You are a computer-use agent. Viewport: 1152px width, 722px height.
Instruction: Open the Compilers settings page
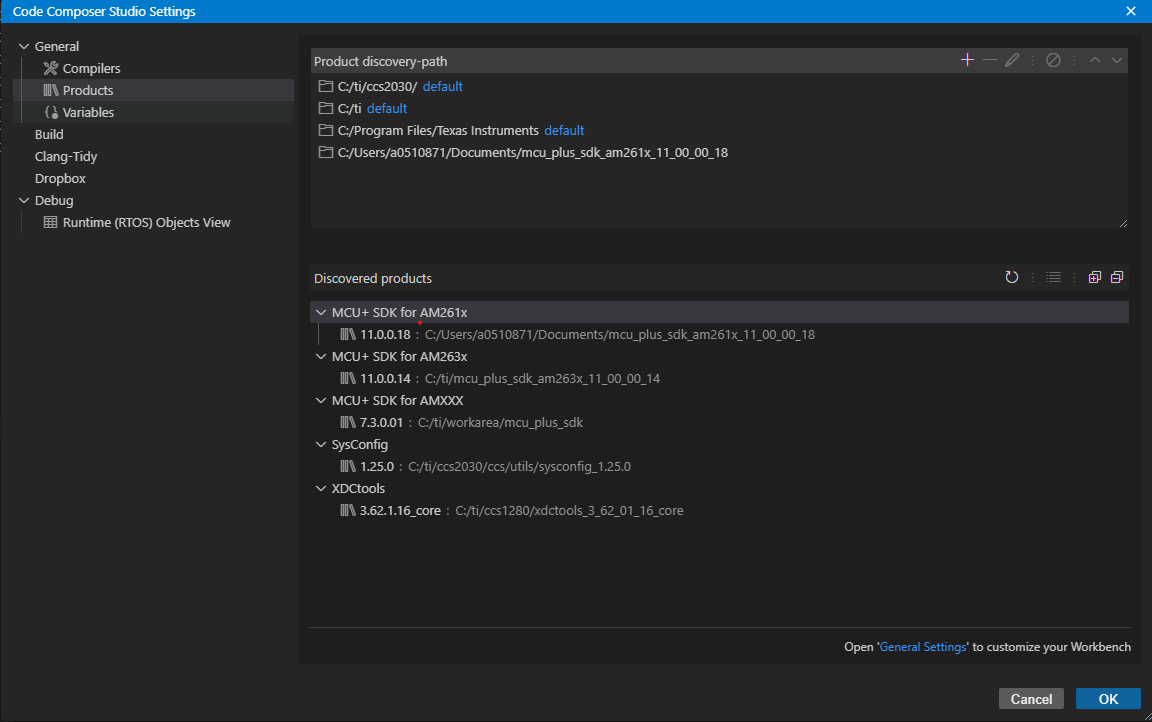(91, 69)
